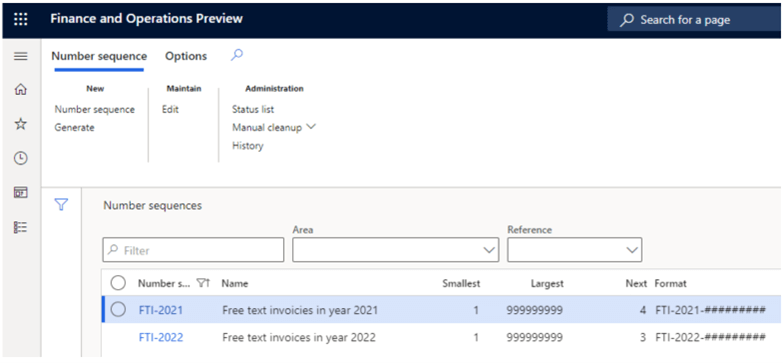Click the FTI-2022-######### format cell
Viewport: 783px width, 363px height.
[x=710, y=338]
